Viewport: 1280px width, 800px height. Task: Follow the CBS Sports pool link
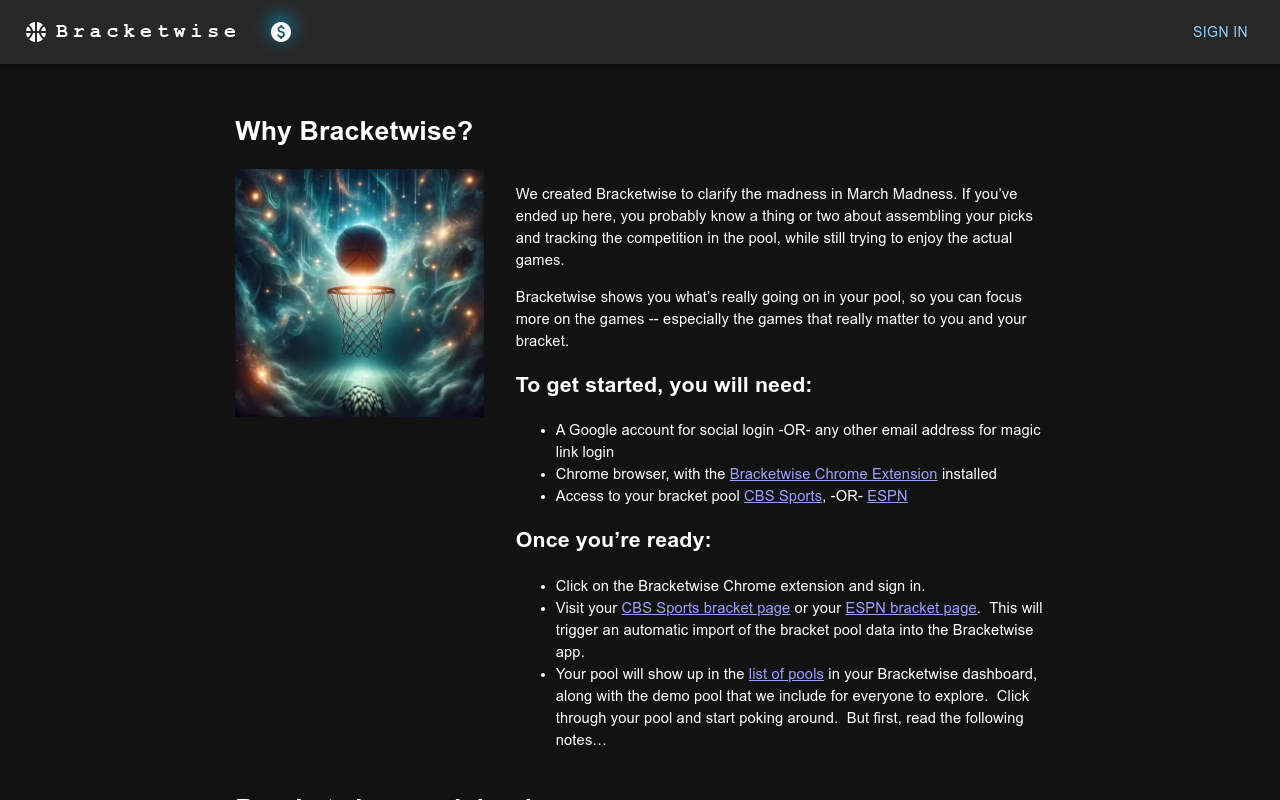783,496
